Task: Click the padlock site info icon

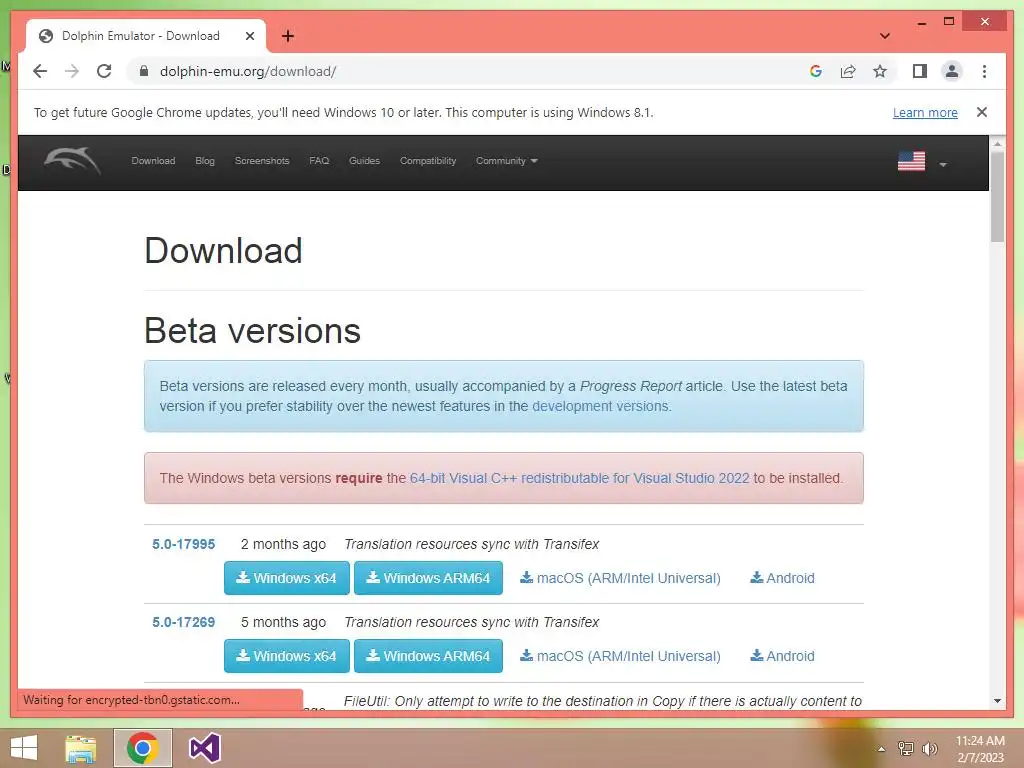Action: pos(144,71)
